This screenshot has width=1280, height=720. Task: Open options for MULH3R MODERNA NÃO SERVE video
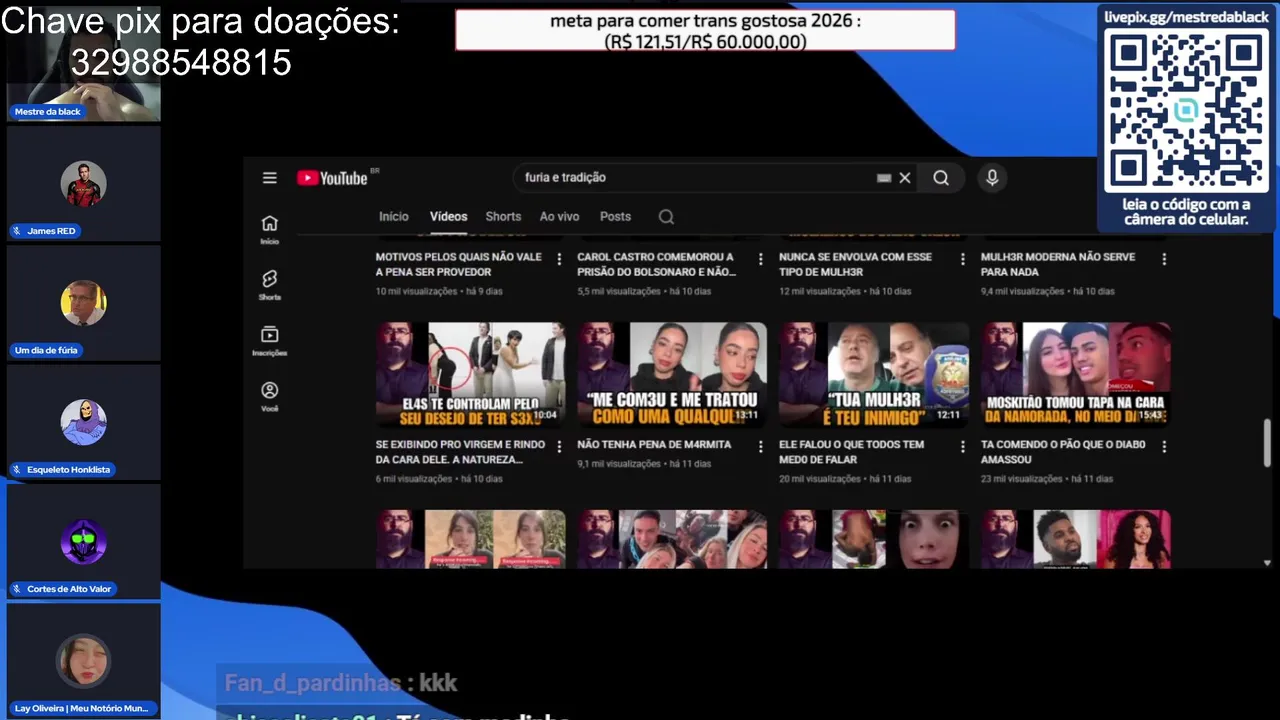point(1164,259)
